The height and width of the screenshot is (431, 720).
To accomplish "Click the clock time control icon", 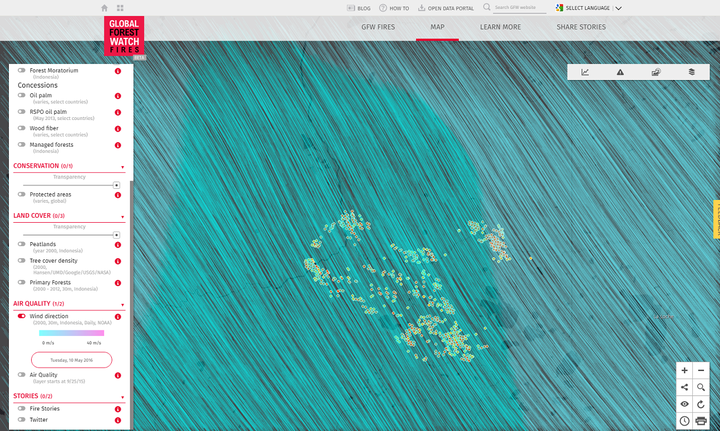I will (x=685, y=420).
